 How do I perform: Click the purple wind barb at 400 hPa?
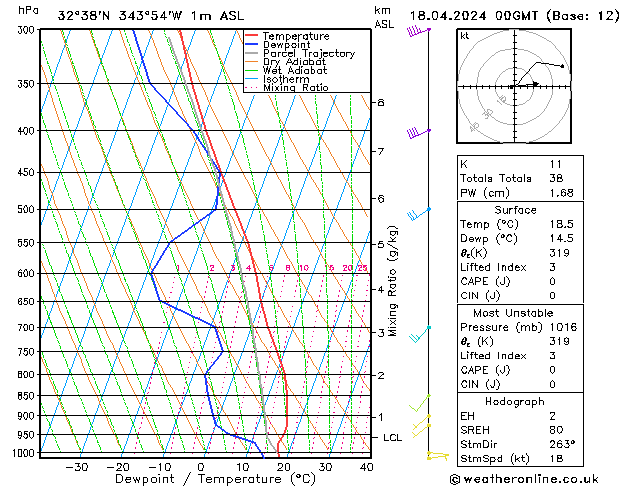click(418, 132)
